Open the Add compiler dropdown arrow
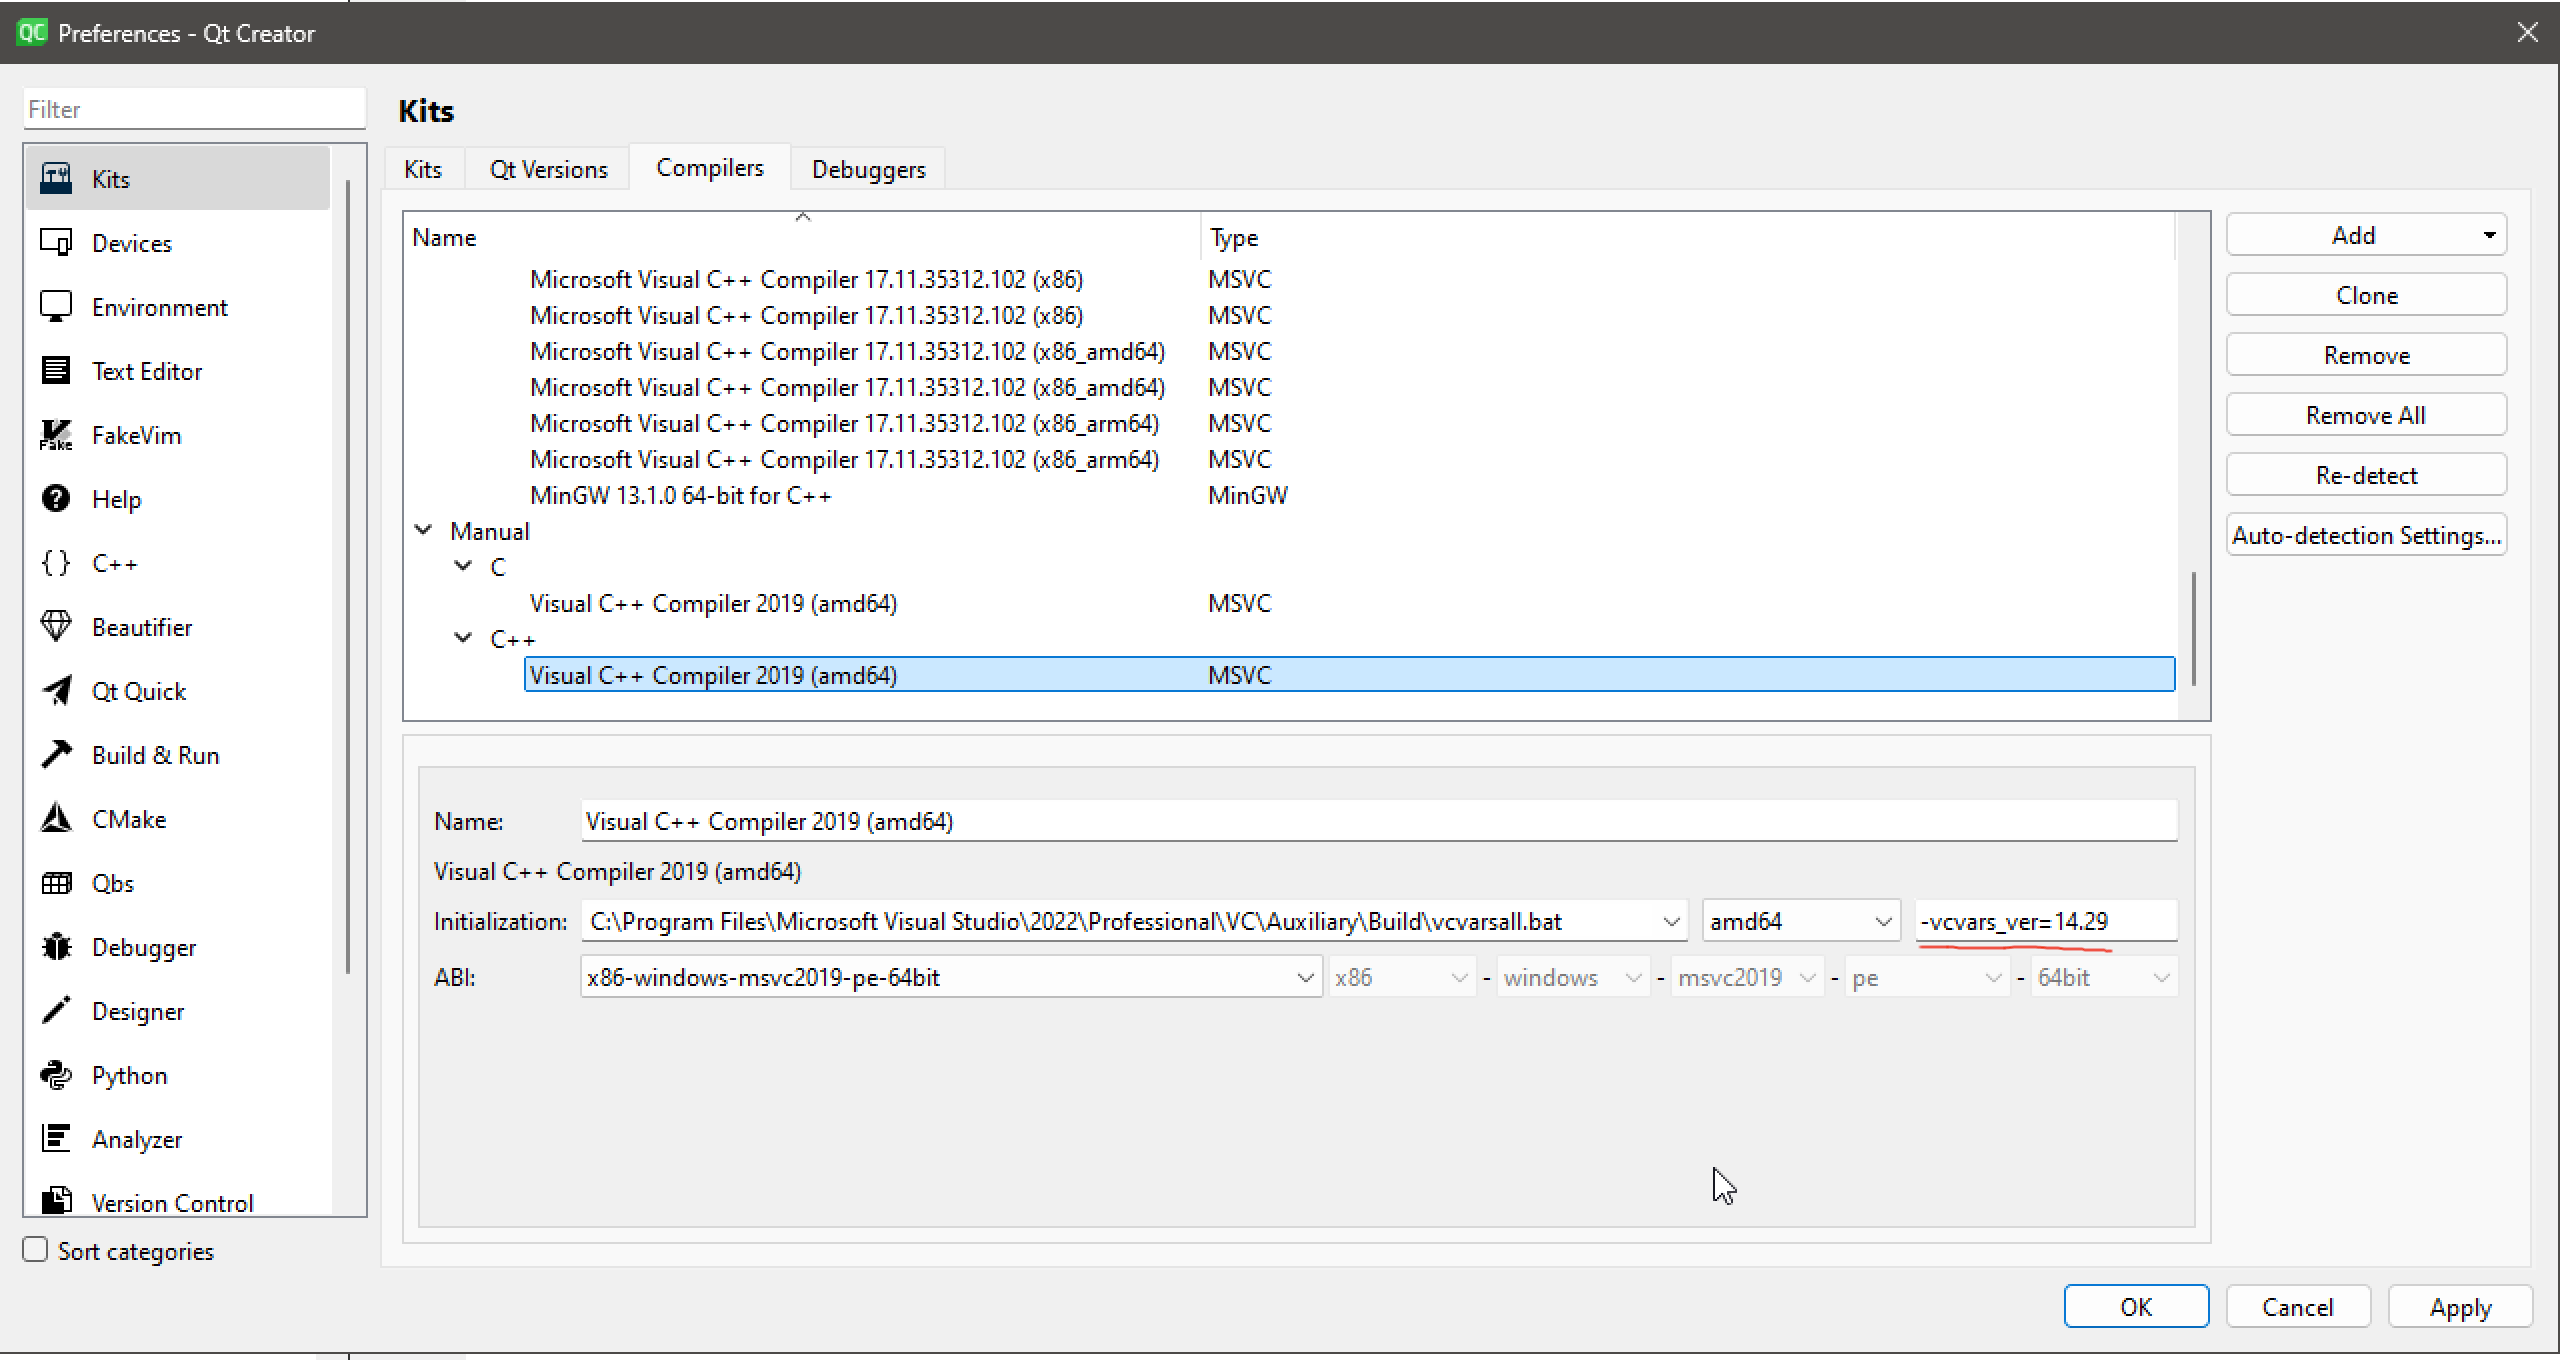The width and height of the screenshot is (2562, 1360). tap(2489, 236)
